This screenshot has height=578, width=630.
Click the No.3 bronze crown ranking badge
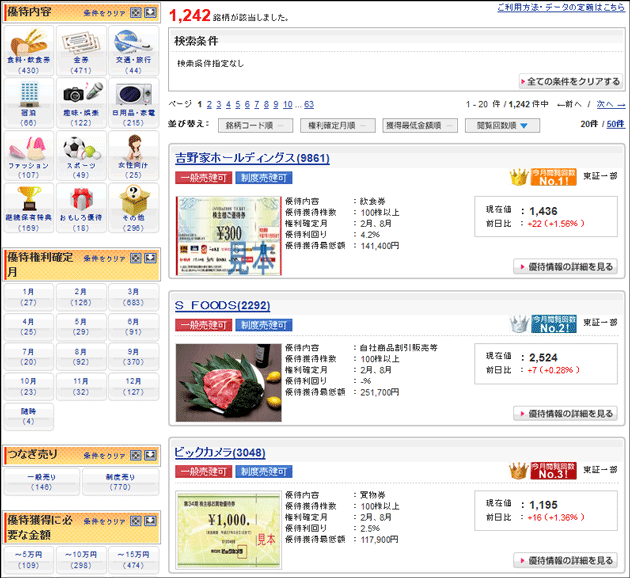tap(543, 471)
